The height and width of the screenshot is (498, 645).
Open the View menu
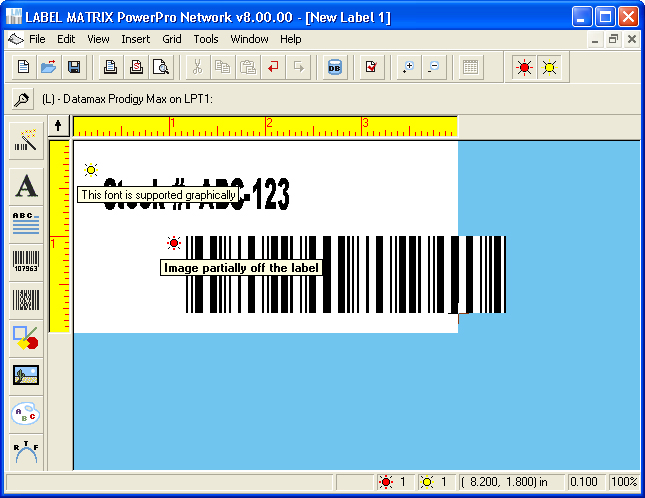[98, 39]
